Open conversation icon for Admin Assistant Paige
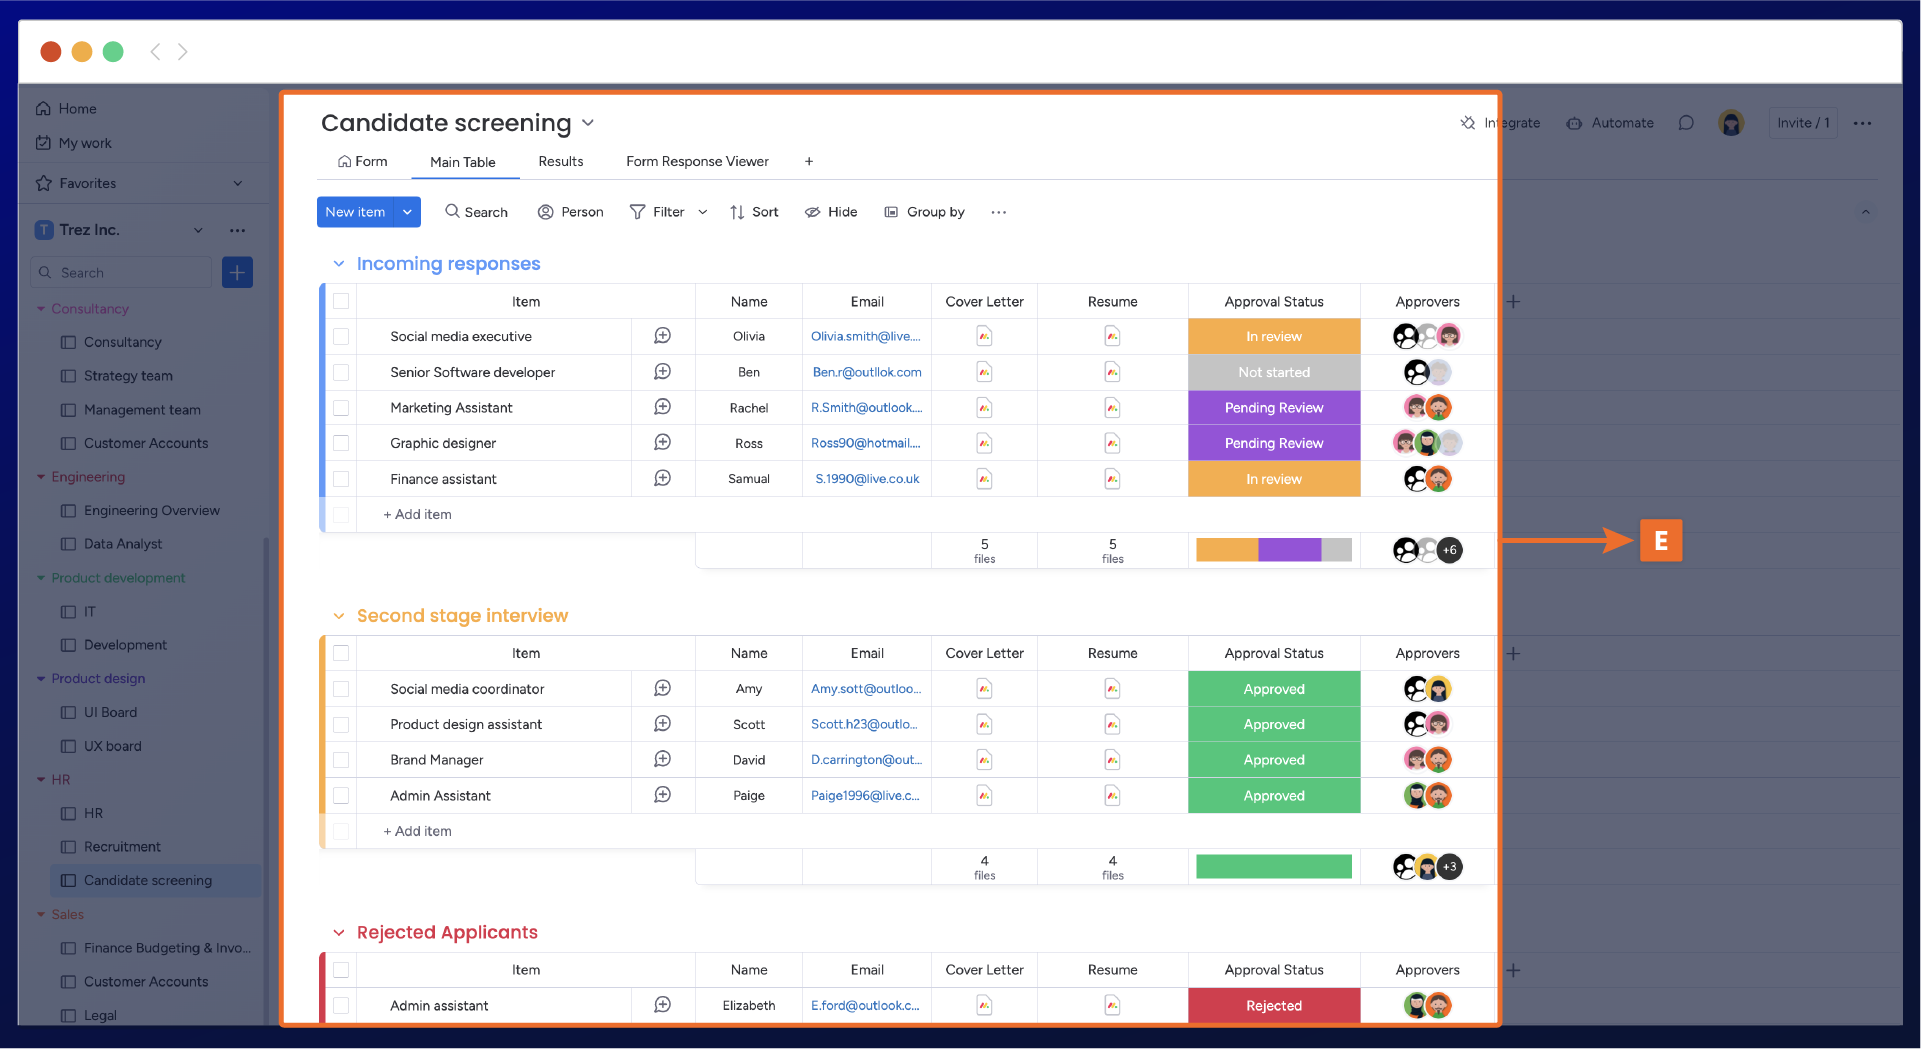 pyautogui.click(x=662, y=795)
